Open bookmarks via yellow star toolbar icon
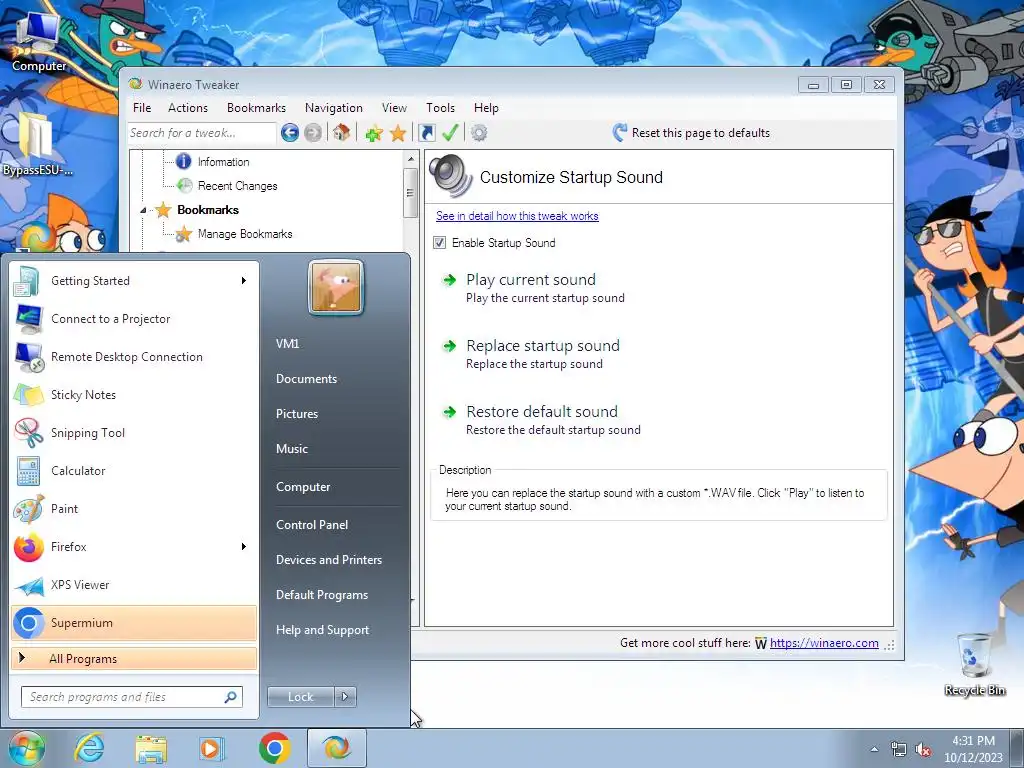1024x768 pixels. pos(398,133)
